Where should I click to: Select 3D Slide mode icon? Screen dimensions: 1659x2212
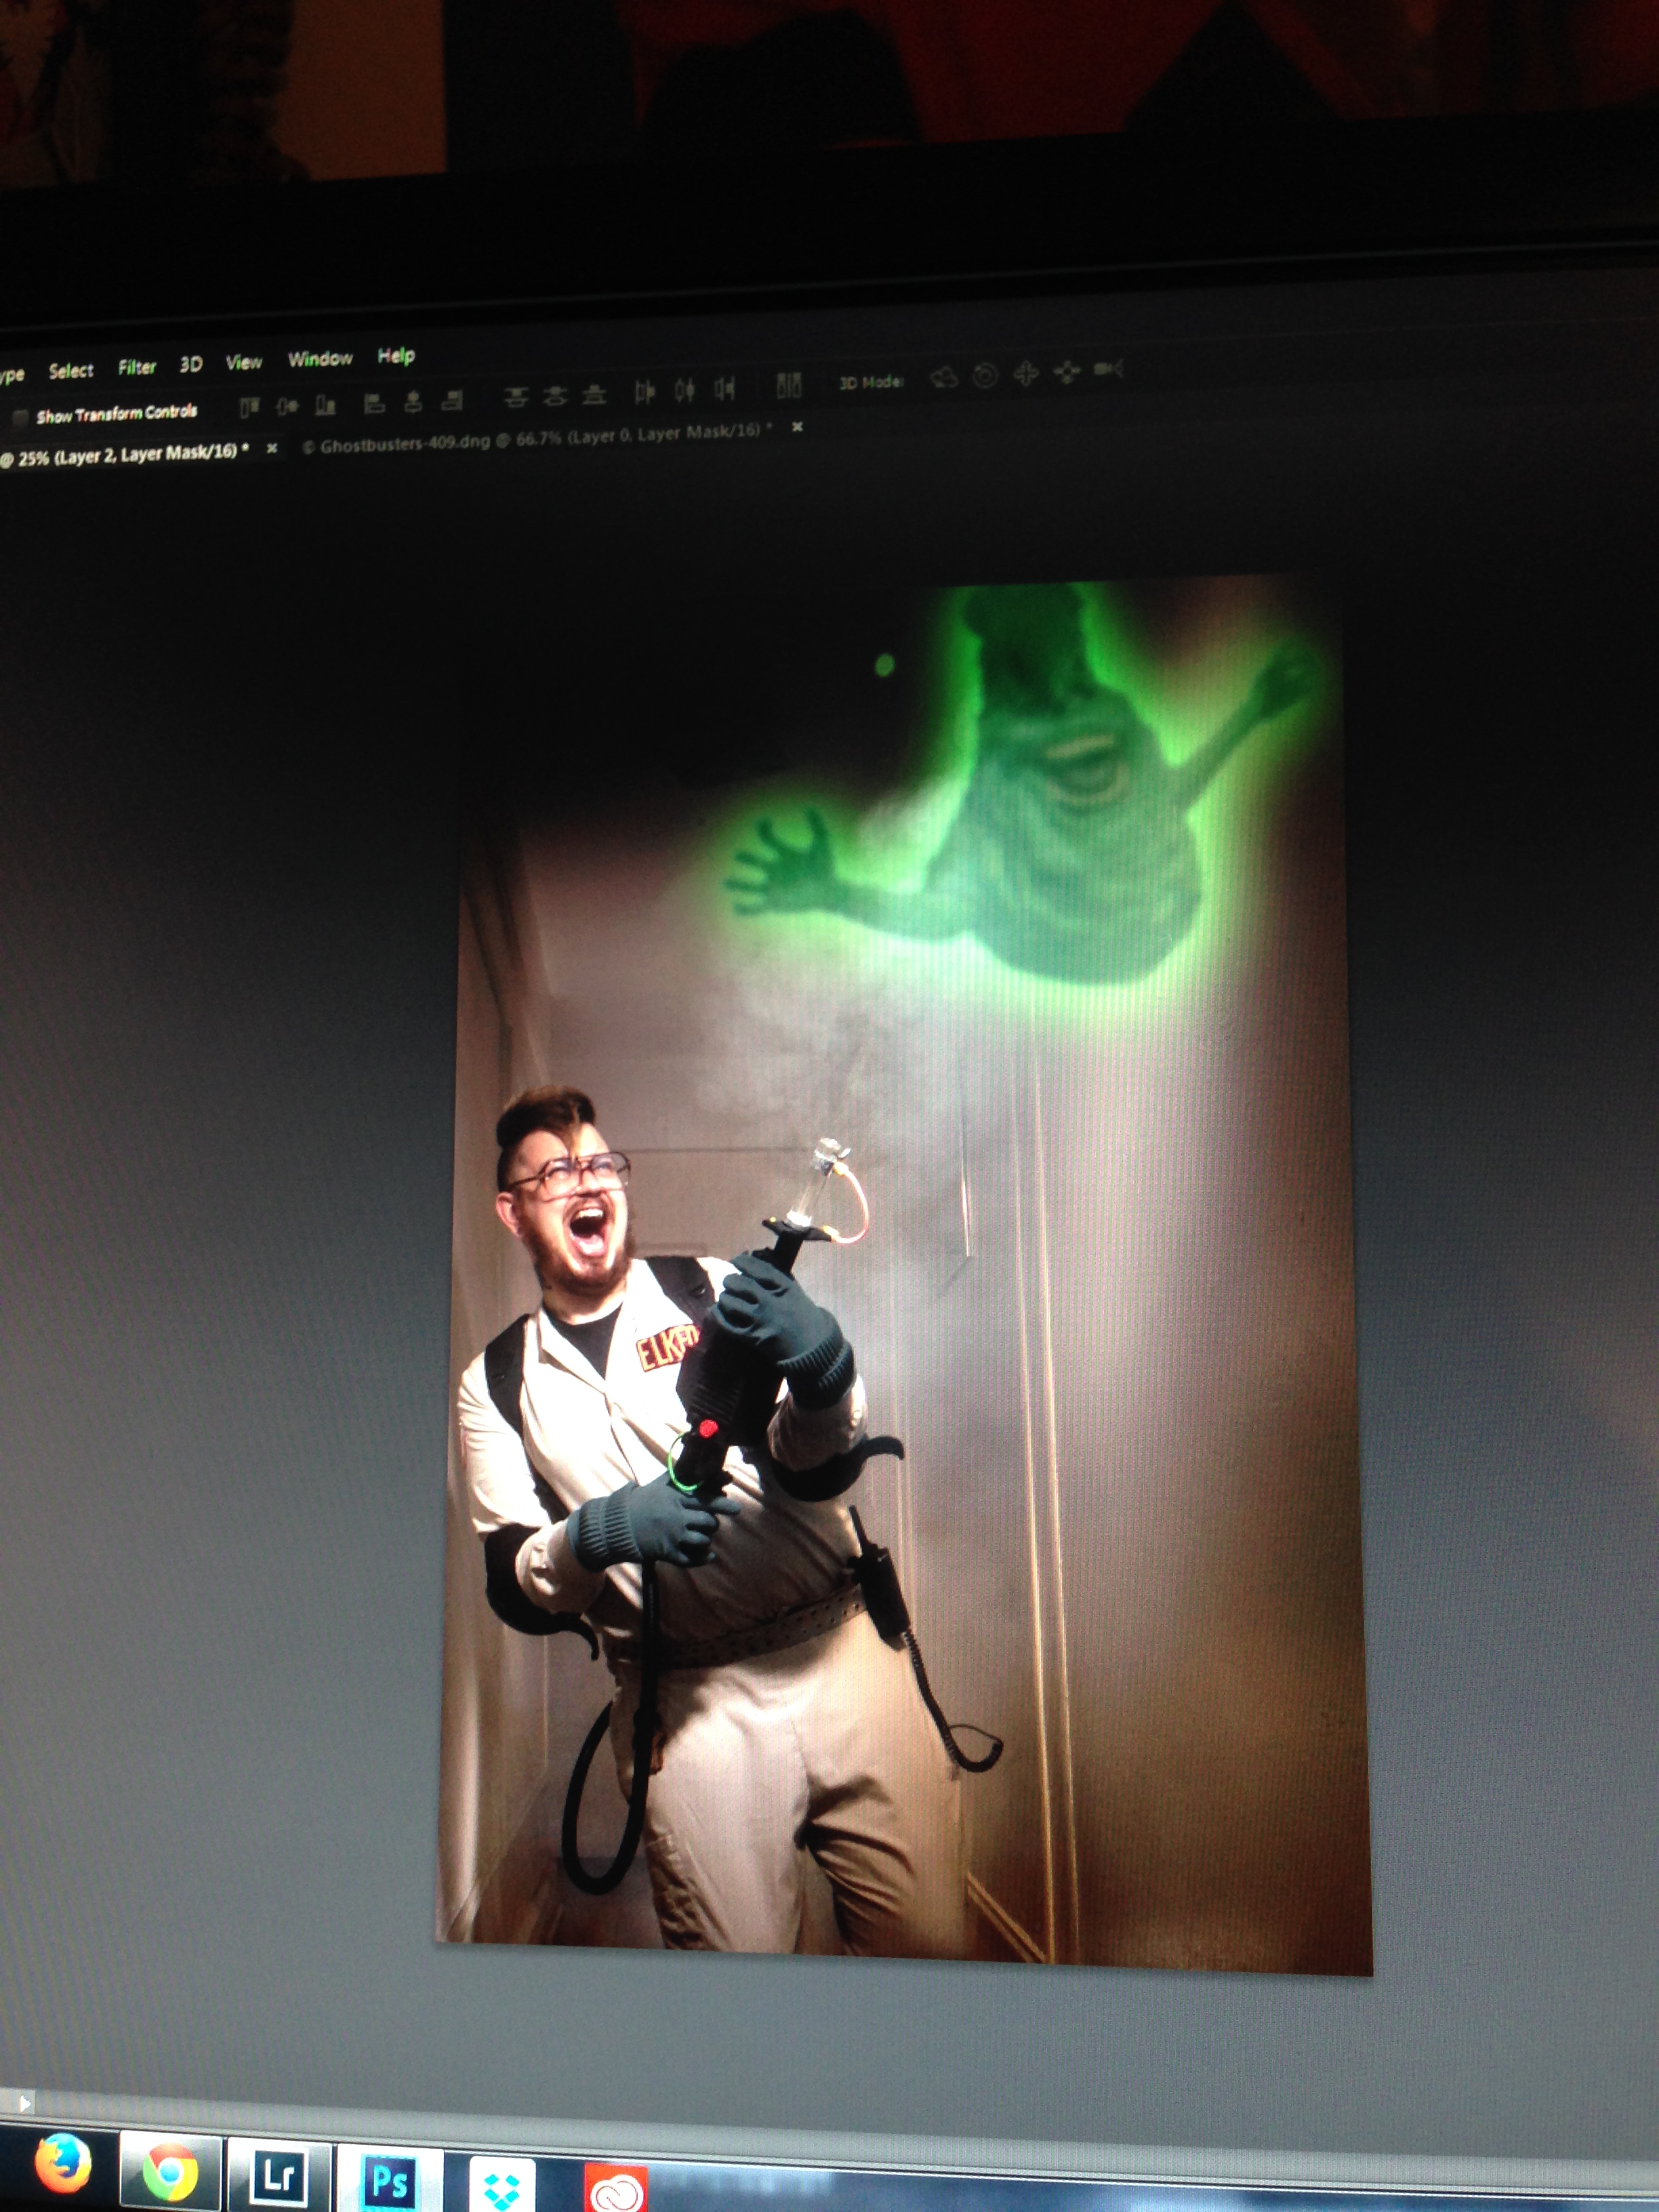click(1067, 372)
